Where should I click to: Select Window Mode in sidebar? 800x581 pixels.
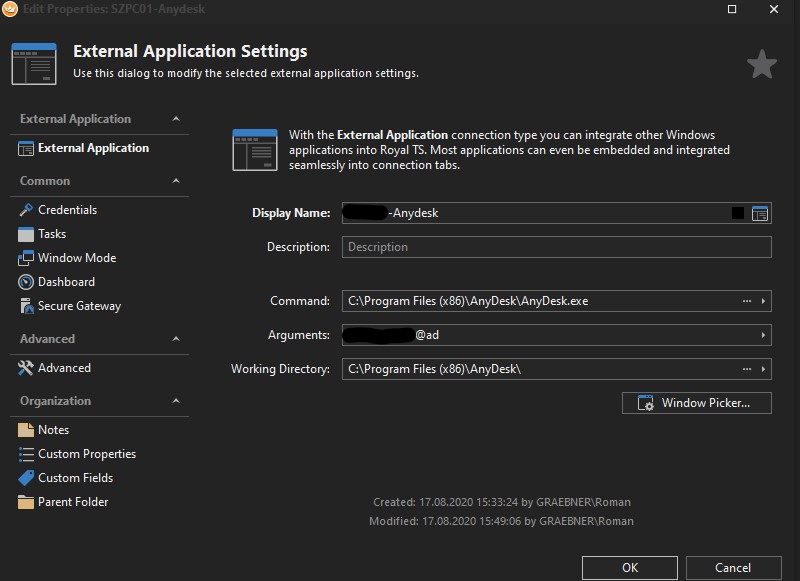(77, 258)
